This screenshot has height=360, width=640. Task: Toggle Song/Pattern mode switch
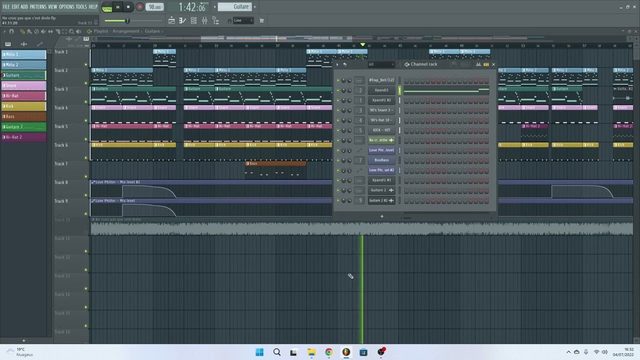(107, 7)
